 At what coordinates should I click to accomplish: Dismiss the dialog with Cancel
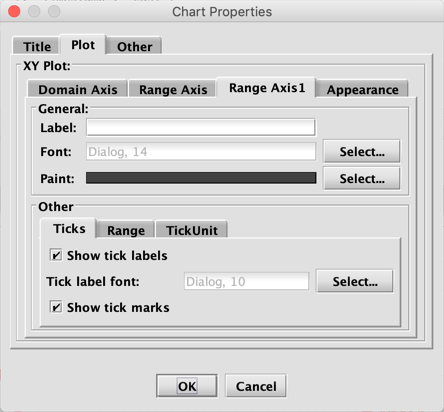[x=256, y=386]
